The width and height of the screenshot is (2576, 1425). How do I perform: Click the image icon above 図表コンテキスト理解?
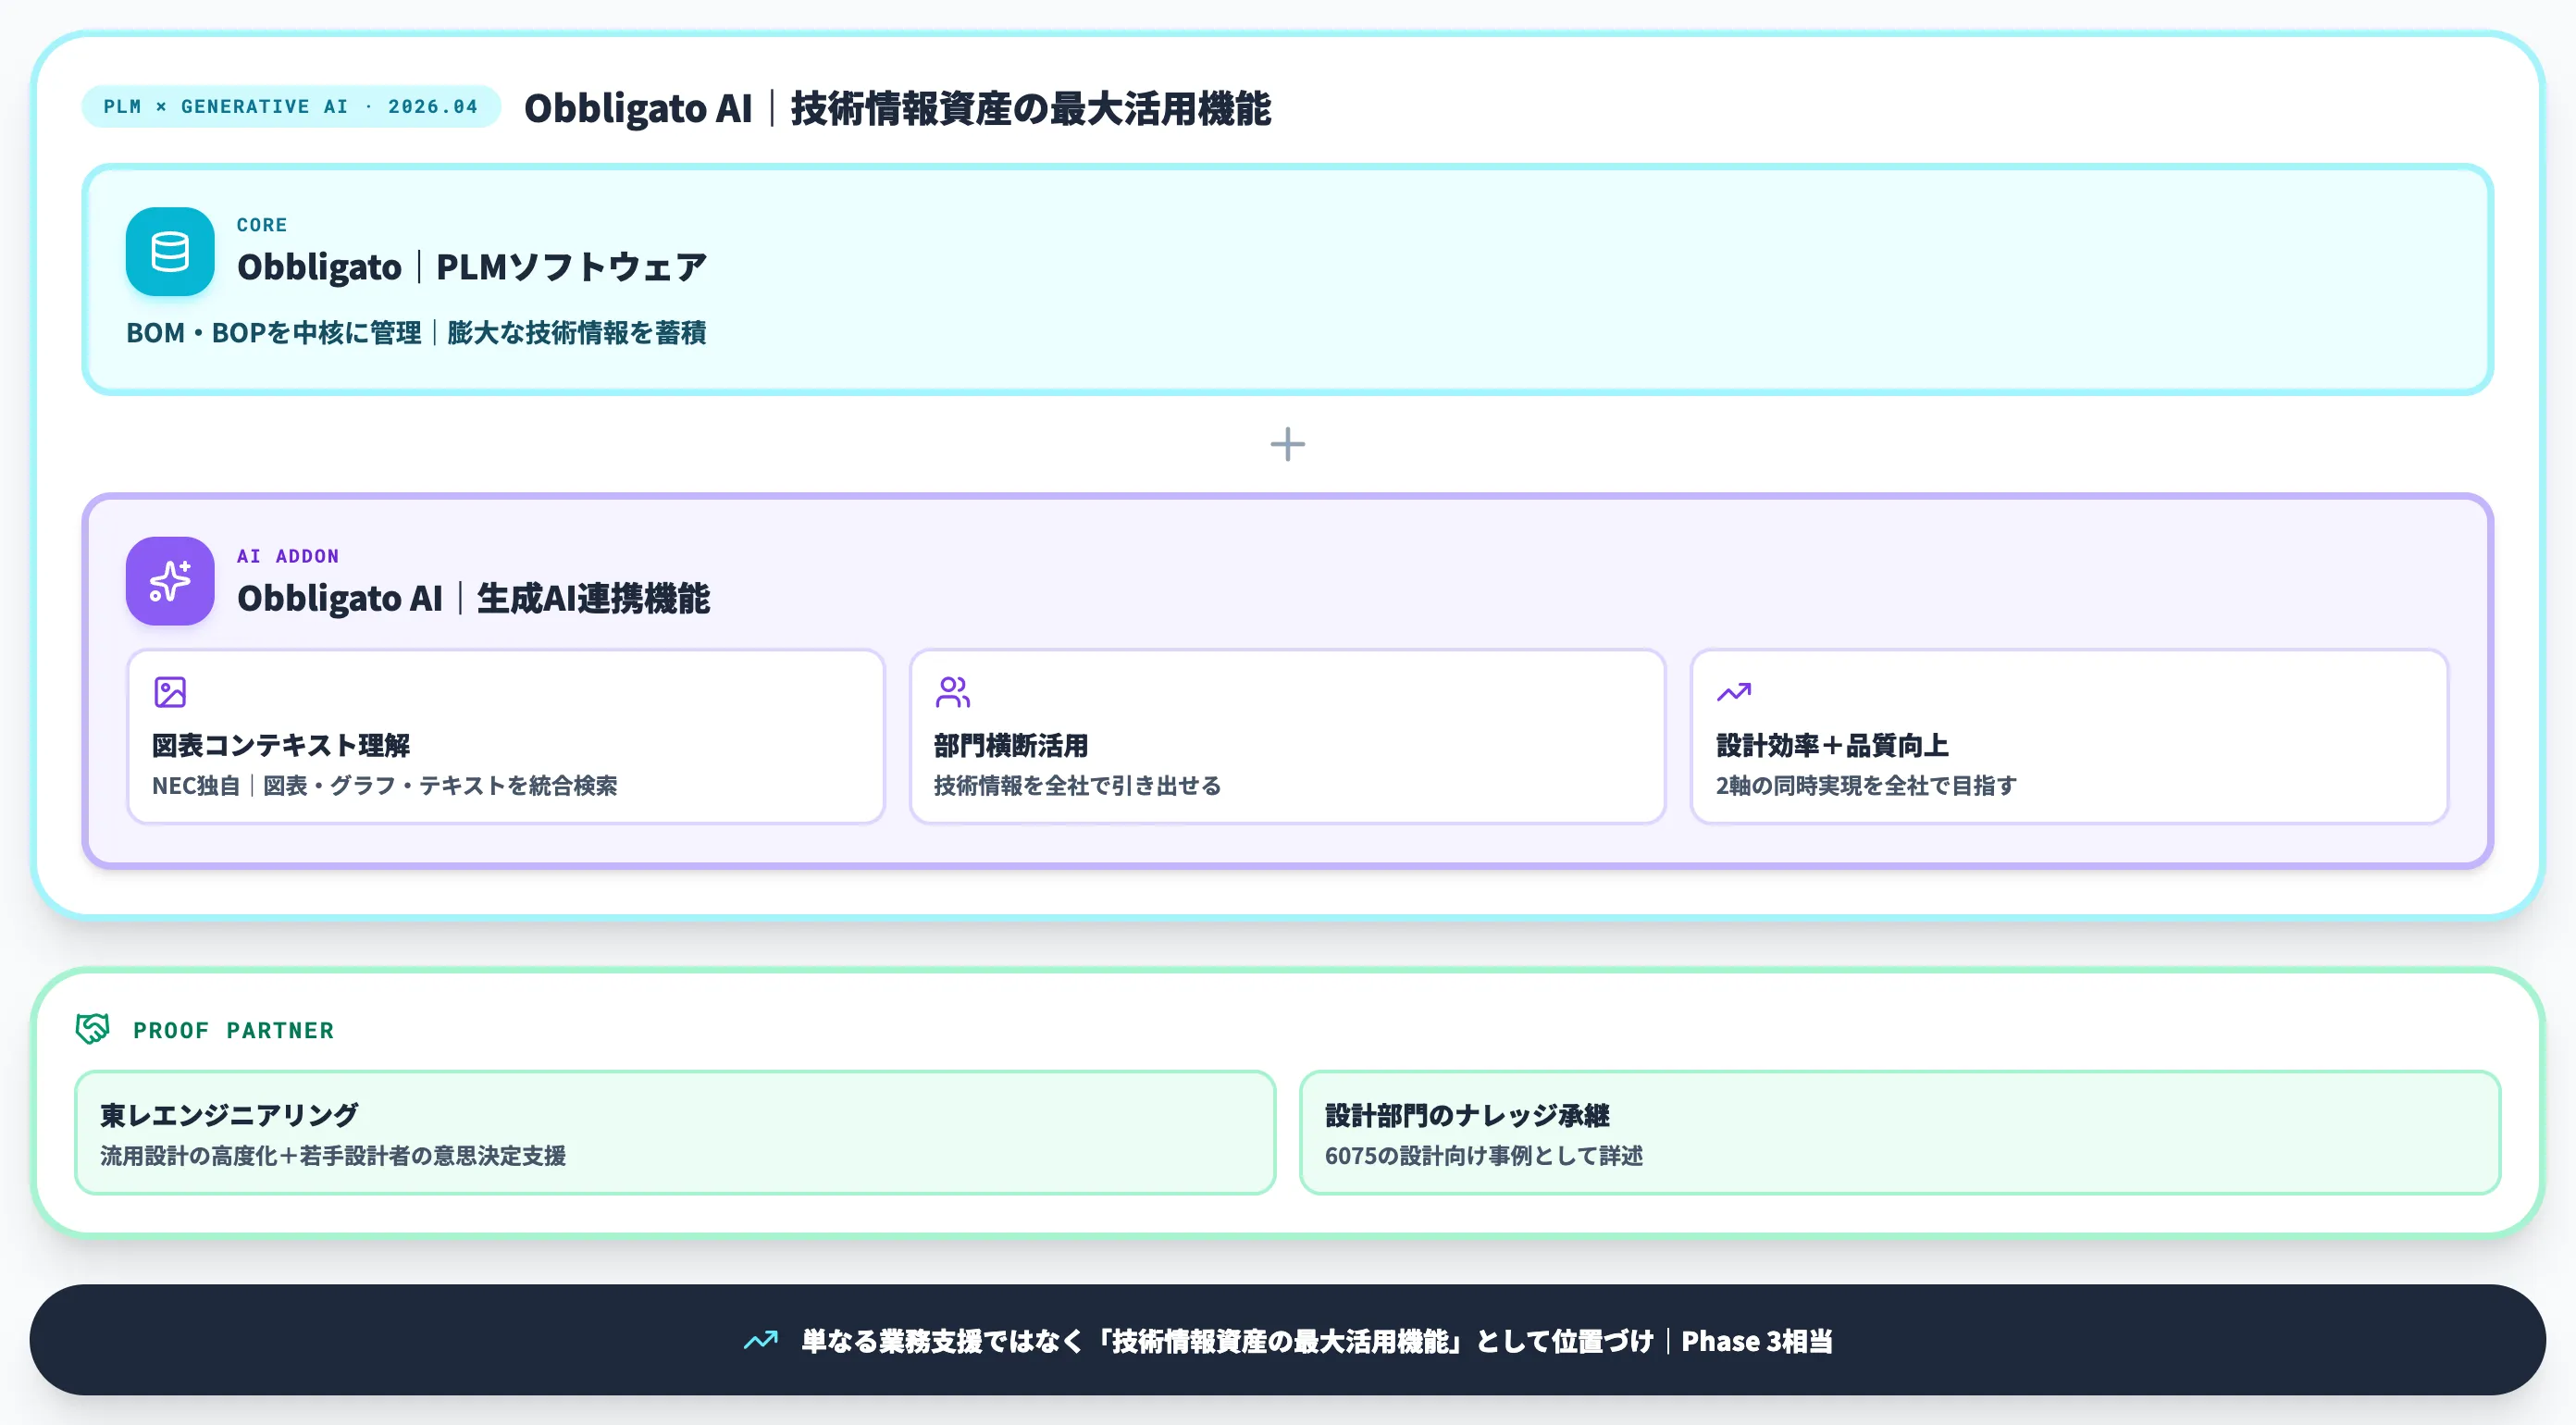click(x=170, y=692)
